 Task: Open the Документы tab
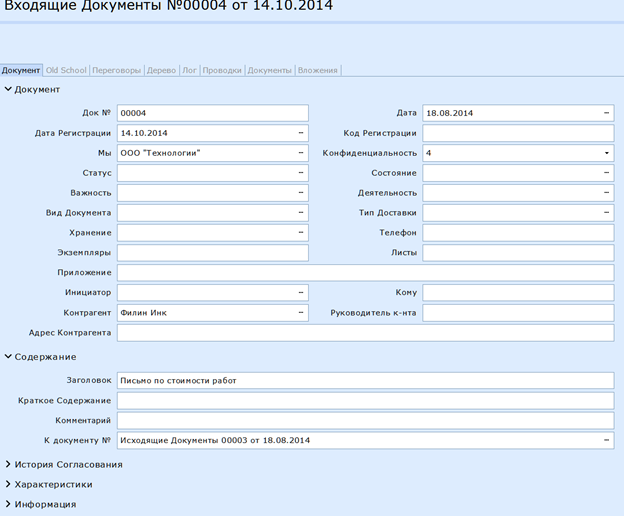tap(269, 70)
